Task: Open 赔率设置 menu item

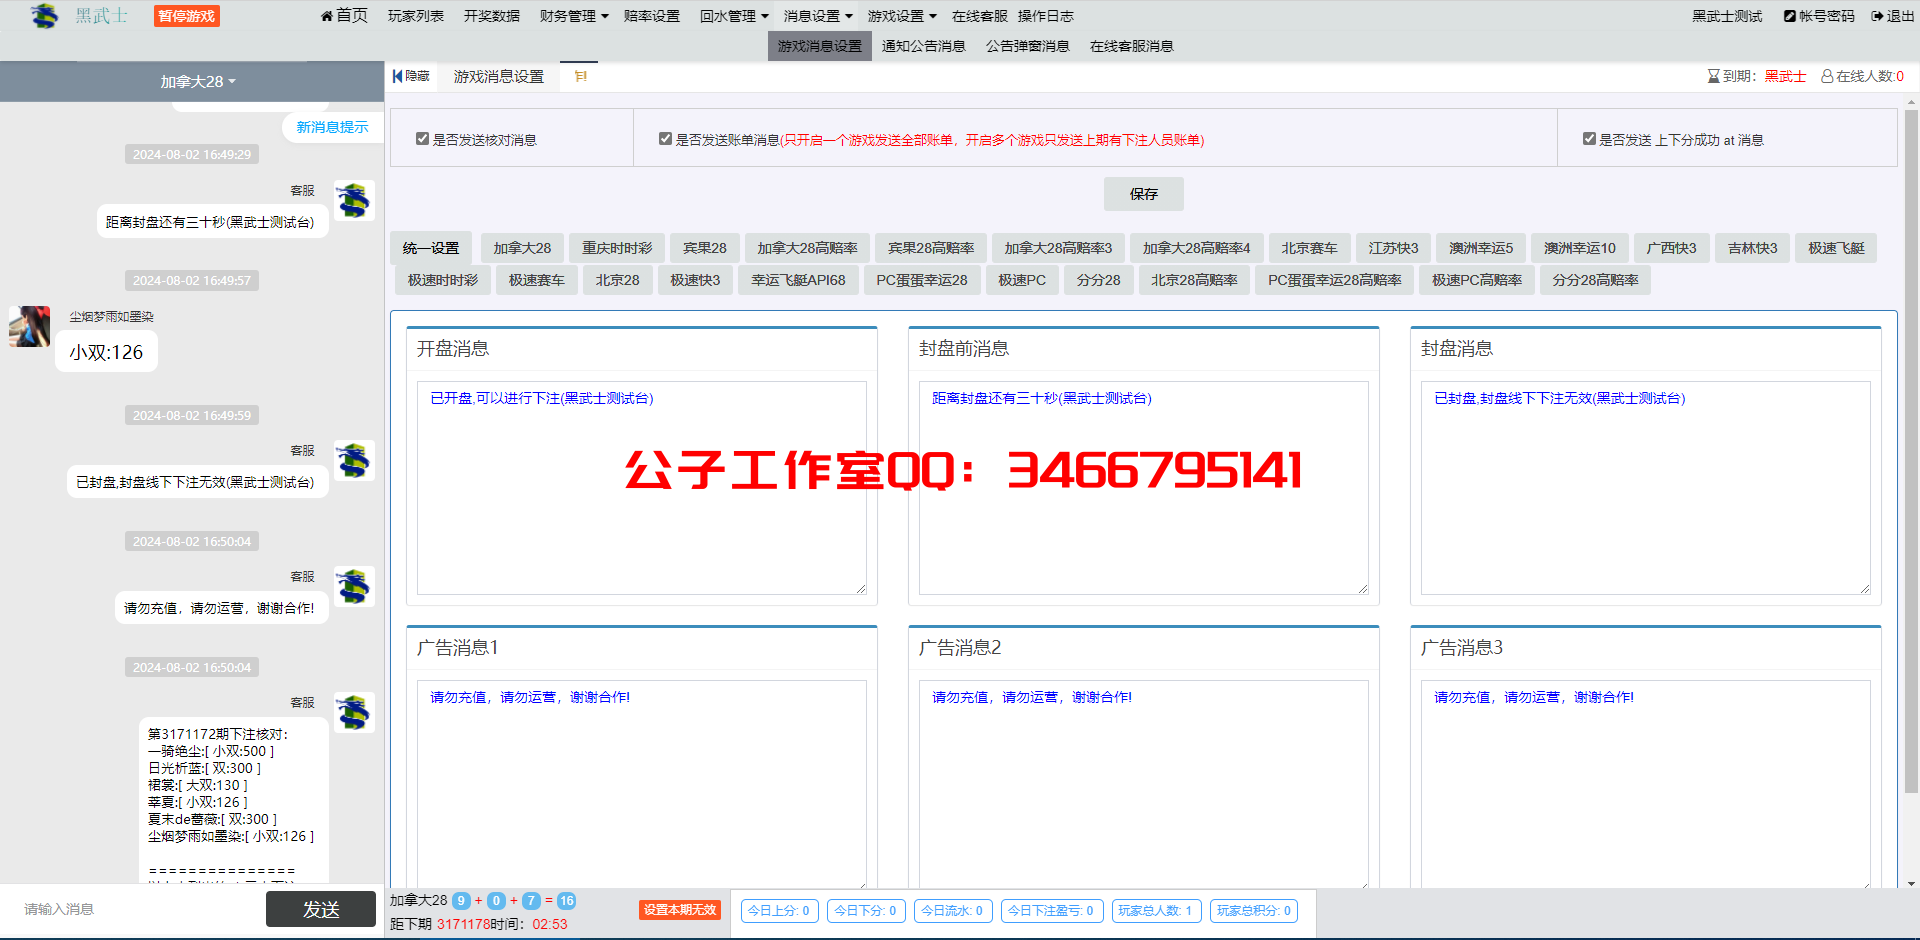Action: pos(652,16)
